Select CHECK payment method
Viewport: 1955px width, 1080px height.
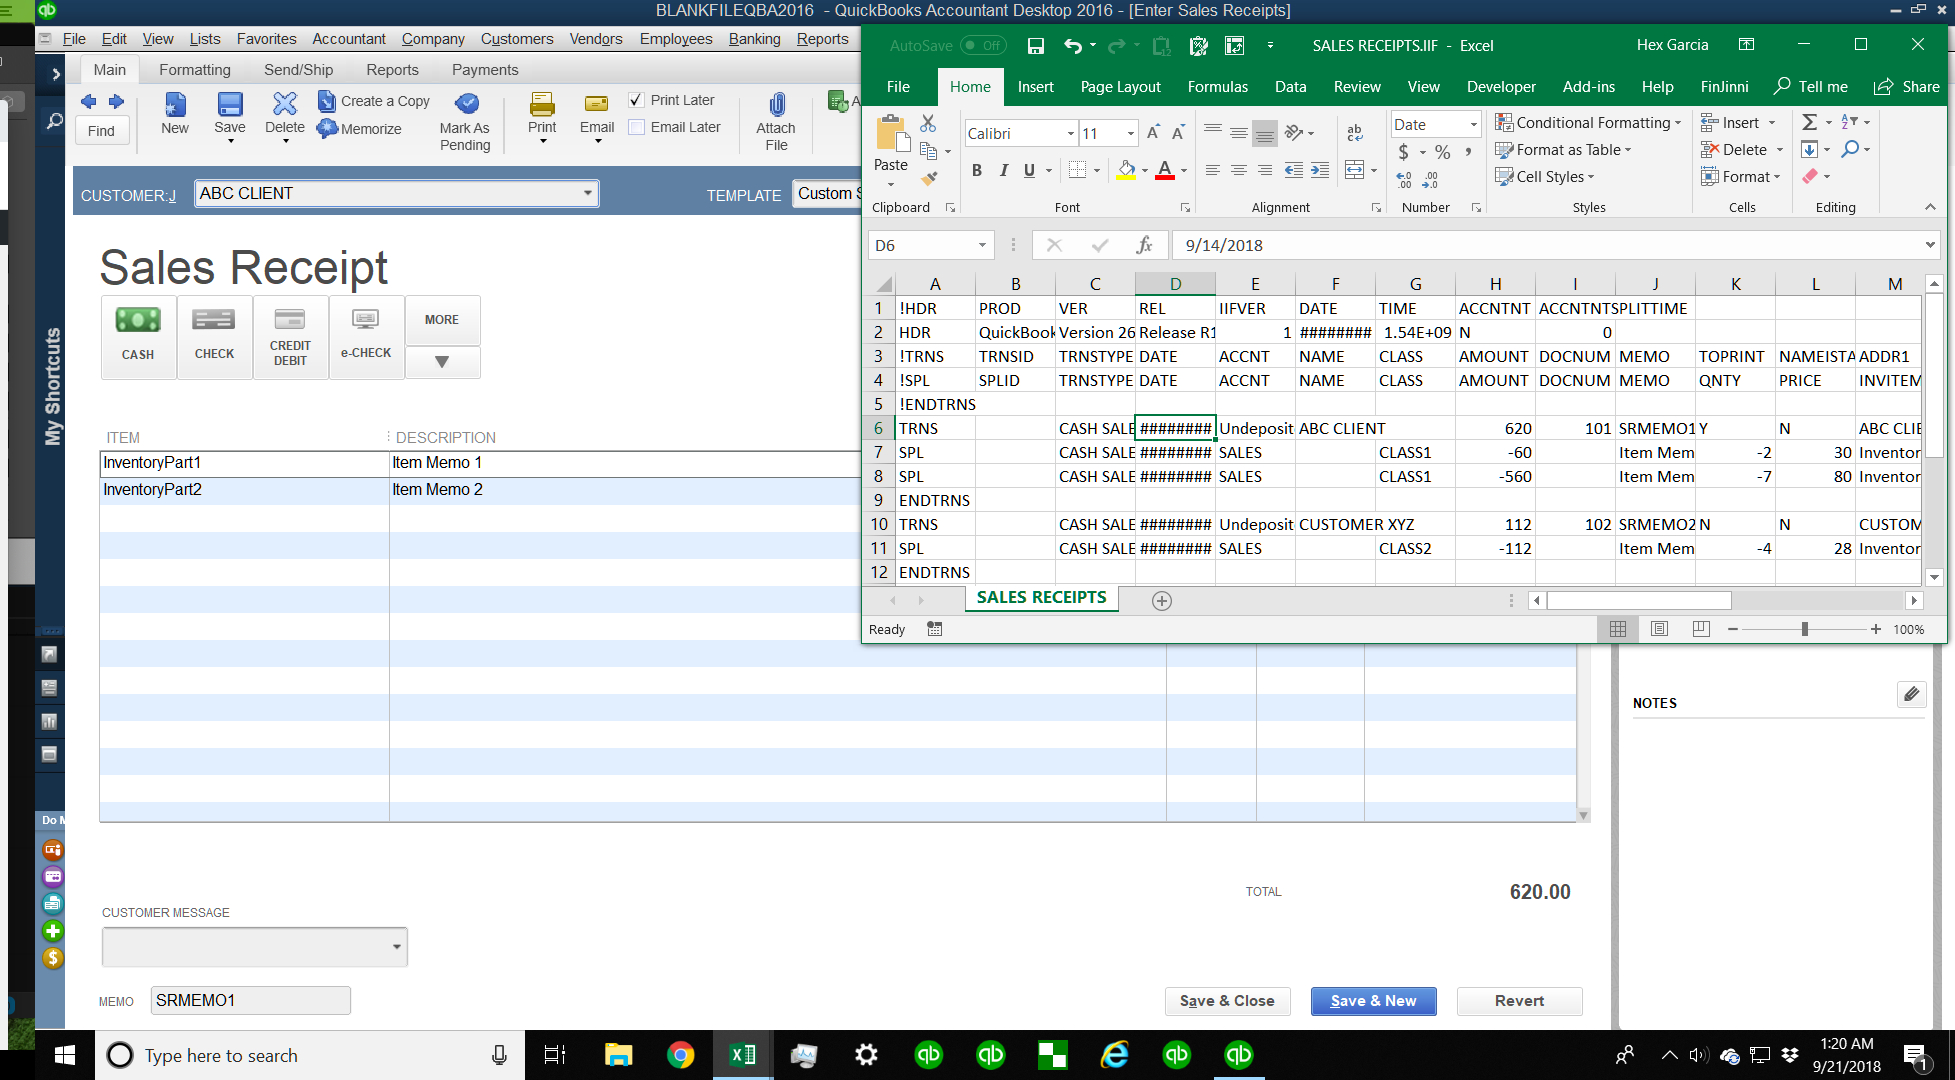(x=214, y=337)
